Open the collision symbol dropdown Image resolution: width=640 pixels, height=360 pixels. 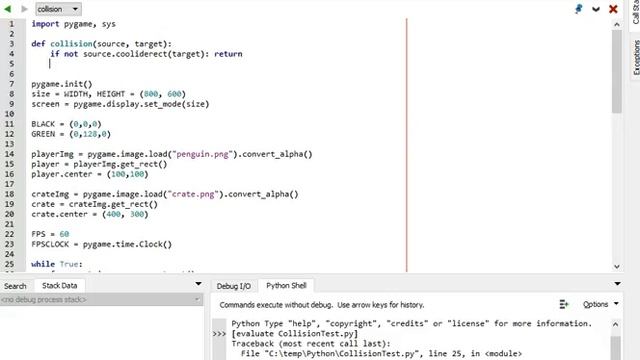click(58, 9)
